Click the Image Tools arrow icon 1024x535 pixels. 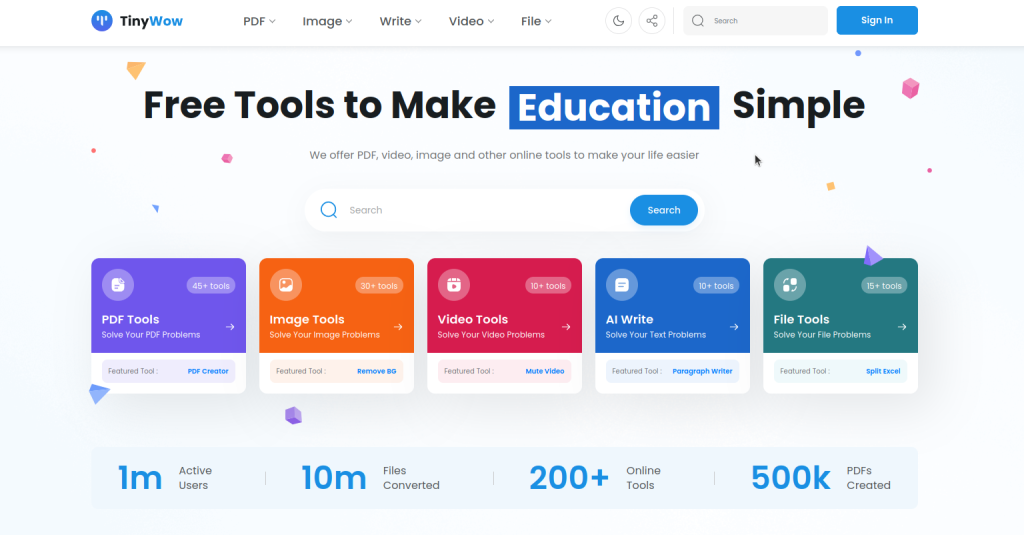click(398, 327)
